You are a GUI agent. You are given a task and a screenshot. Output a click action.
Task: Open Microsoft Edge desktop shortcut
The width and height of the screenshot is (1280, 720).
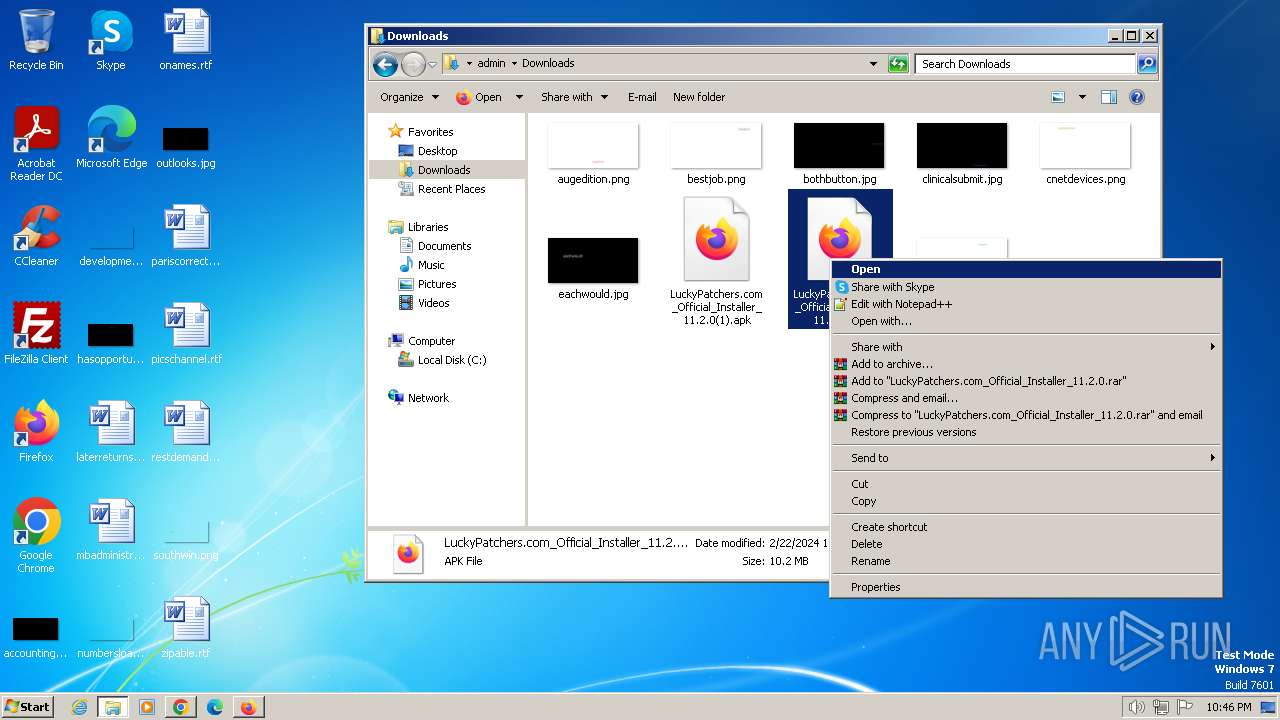[111, 137]
